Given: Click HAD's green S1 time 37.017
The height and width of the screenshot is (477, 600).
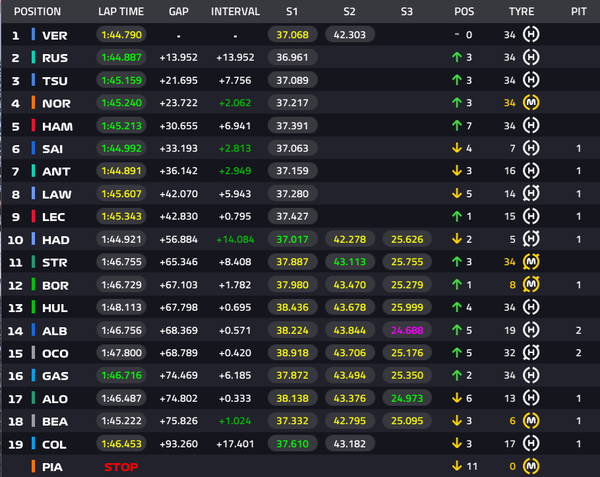Looking at the screenshot, I should [x=292, y=239].
